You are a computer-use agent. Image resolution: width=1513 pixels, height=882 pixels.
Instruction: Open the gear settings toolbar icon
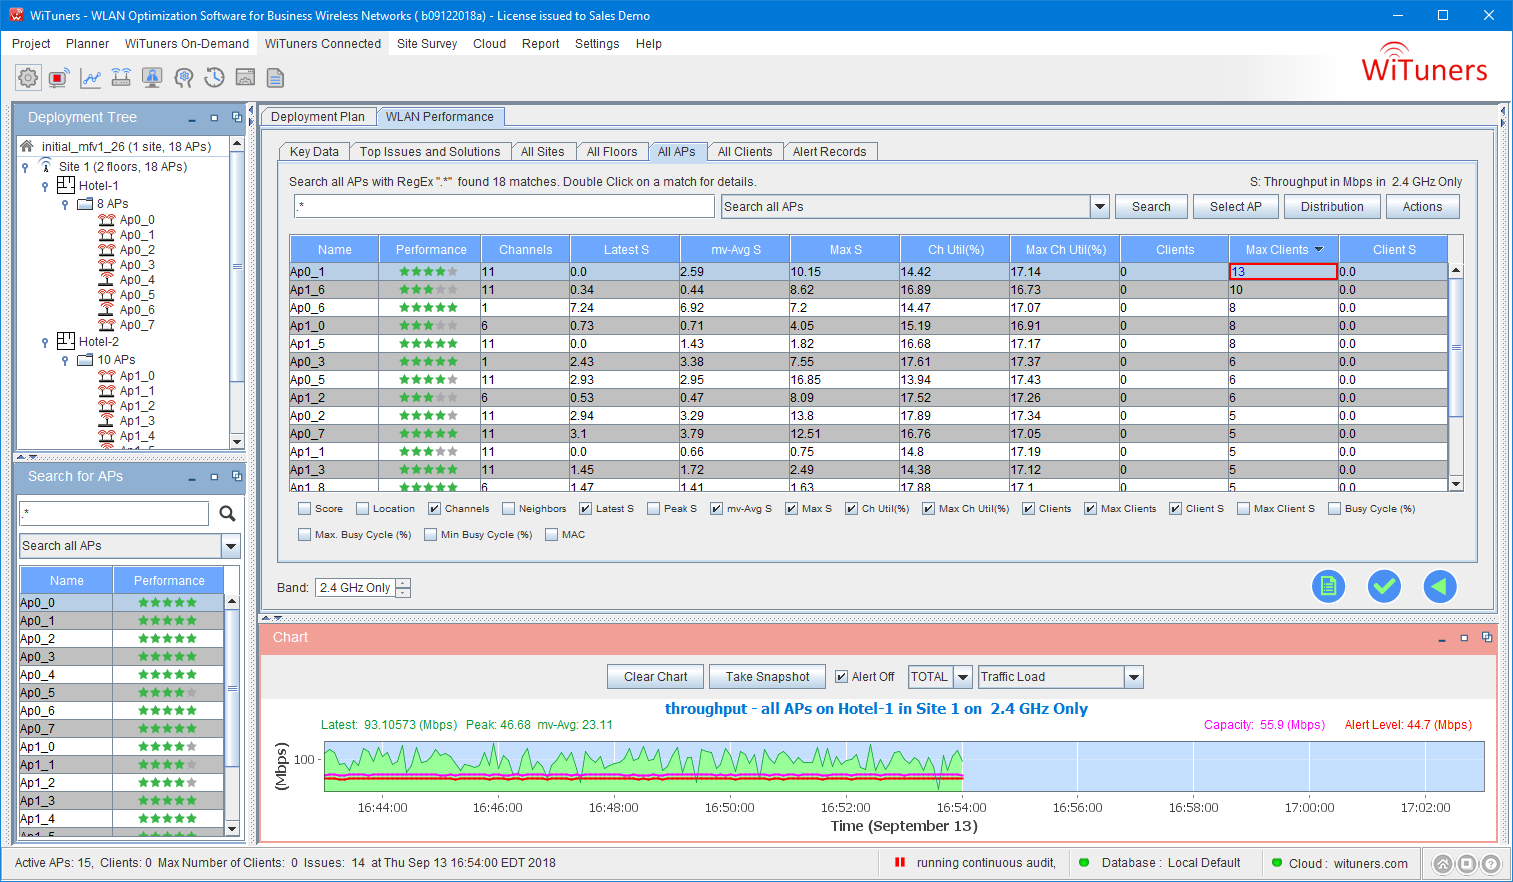28,78
